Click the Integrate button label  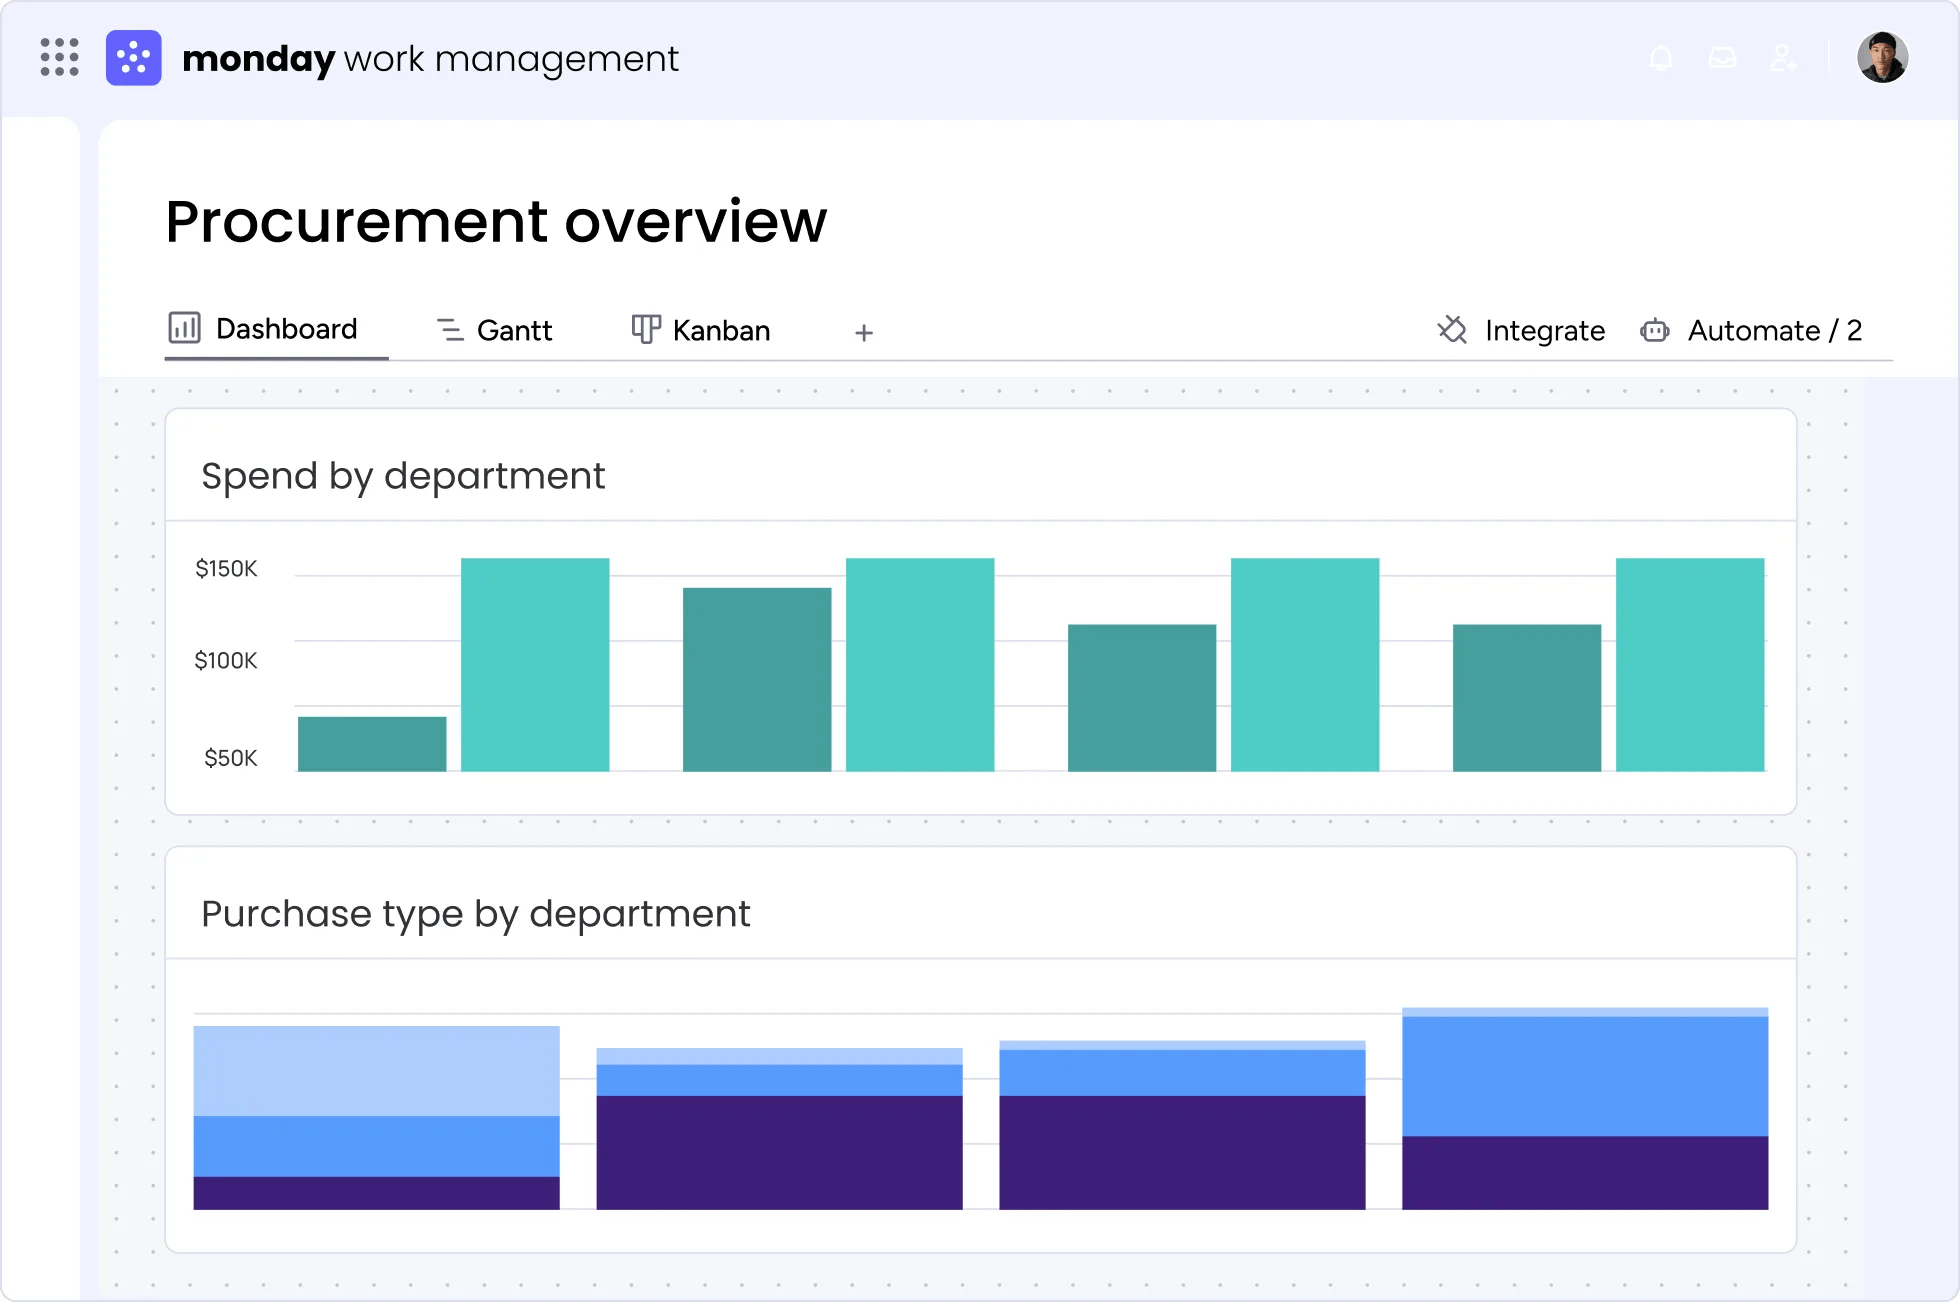1544,330
